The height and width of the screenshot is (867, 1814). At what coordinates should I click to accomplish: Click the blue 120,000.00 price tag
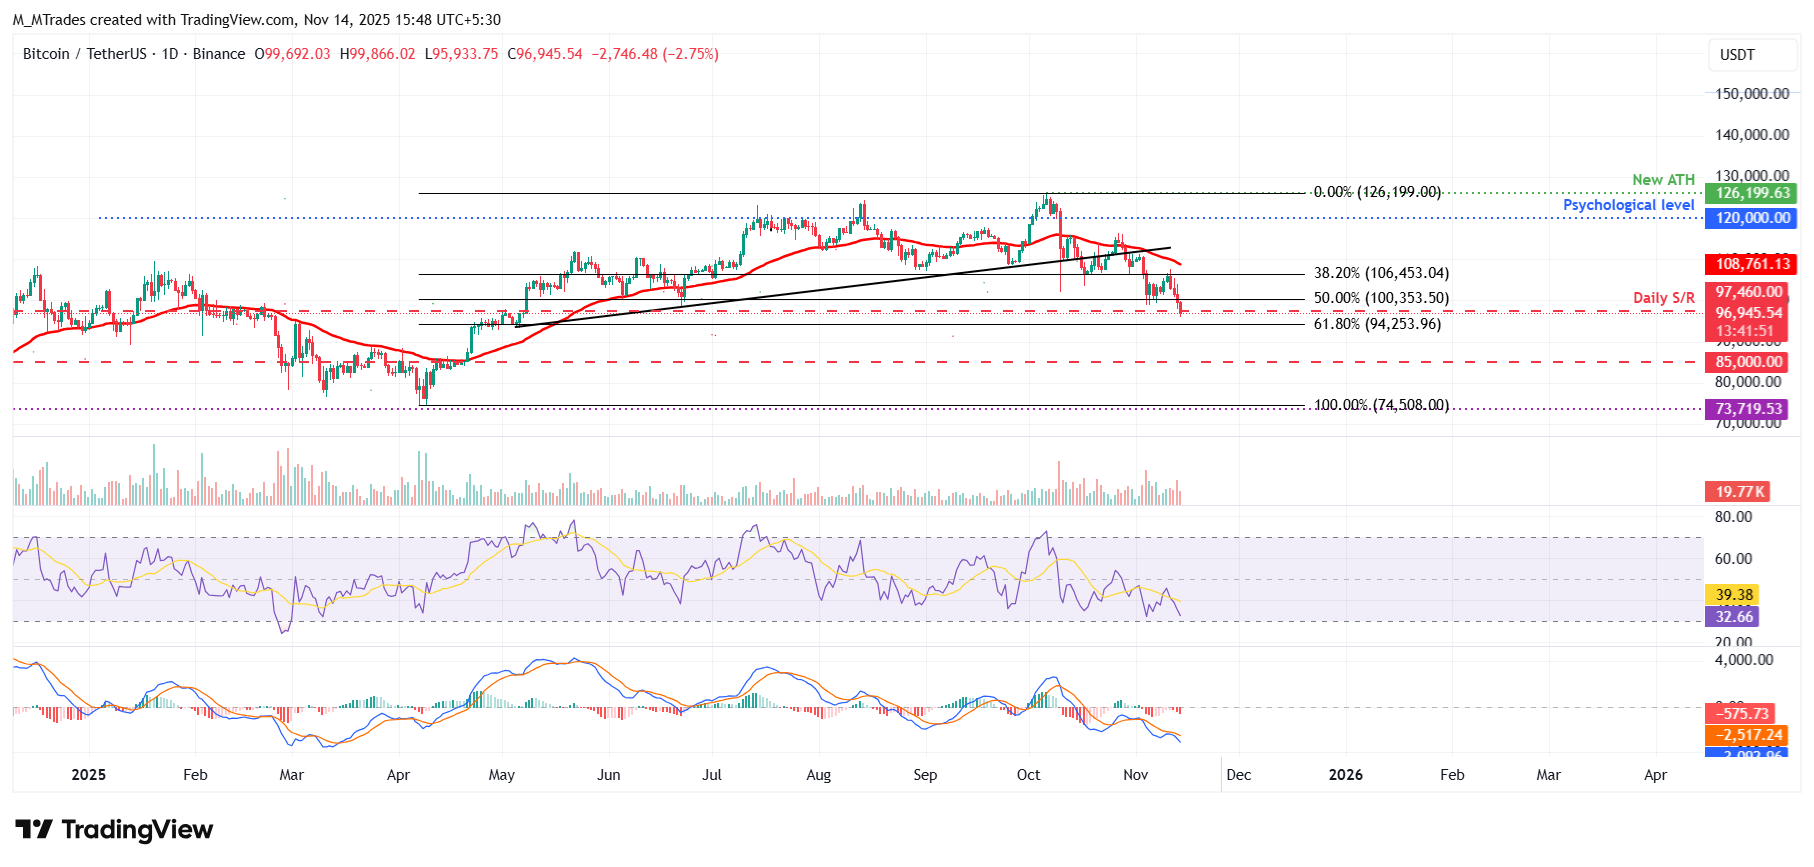pyautogui.click(x=1752, y=218)
